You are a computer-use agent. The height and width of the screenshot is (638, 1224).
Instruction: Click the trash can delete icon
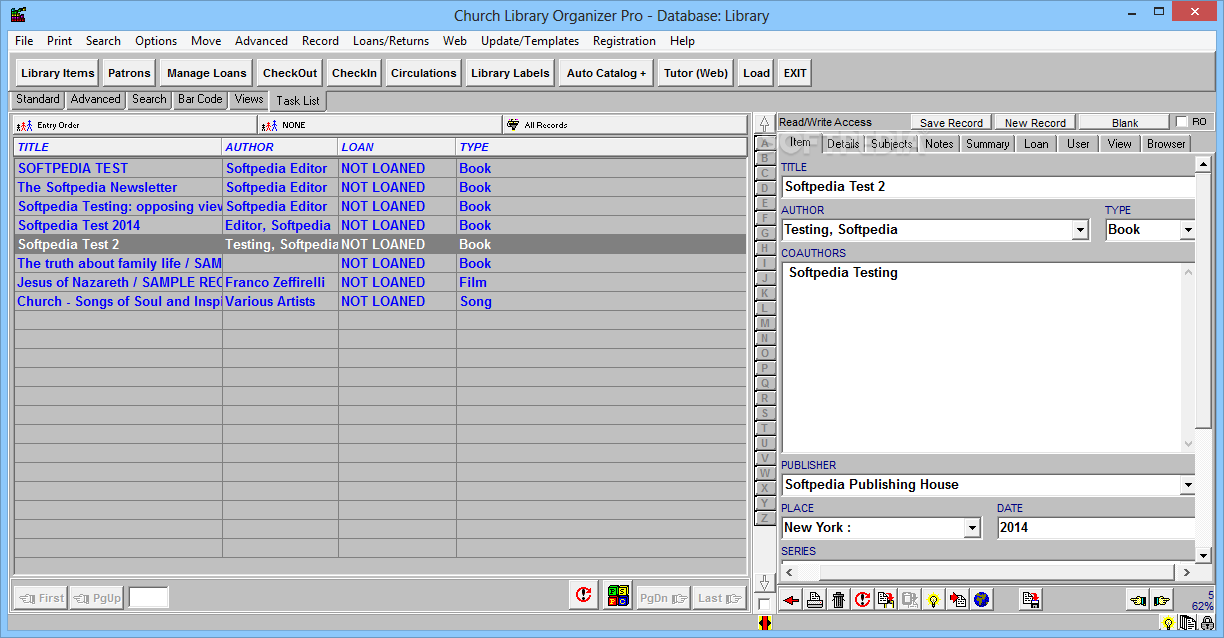(x=839, y=600)
